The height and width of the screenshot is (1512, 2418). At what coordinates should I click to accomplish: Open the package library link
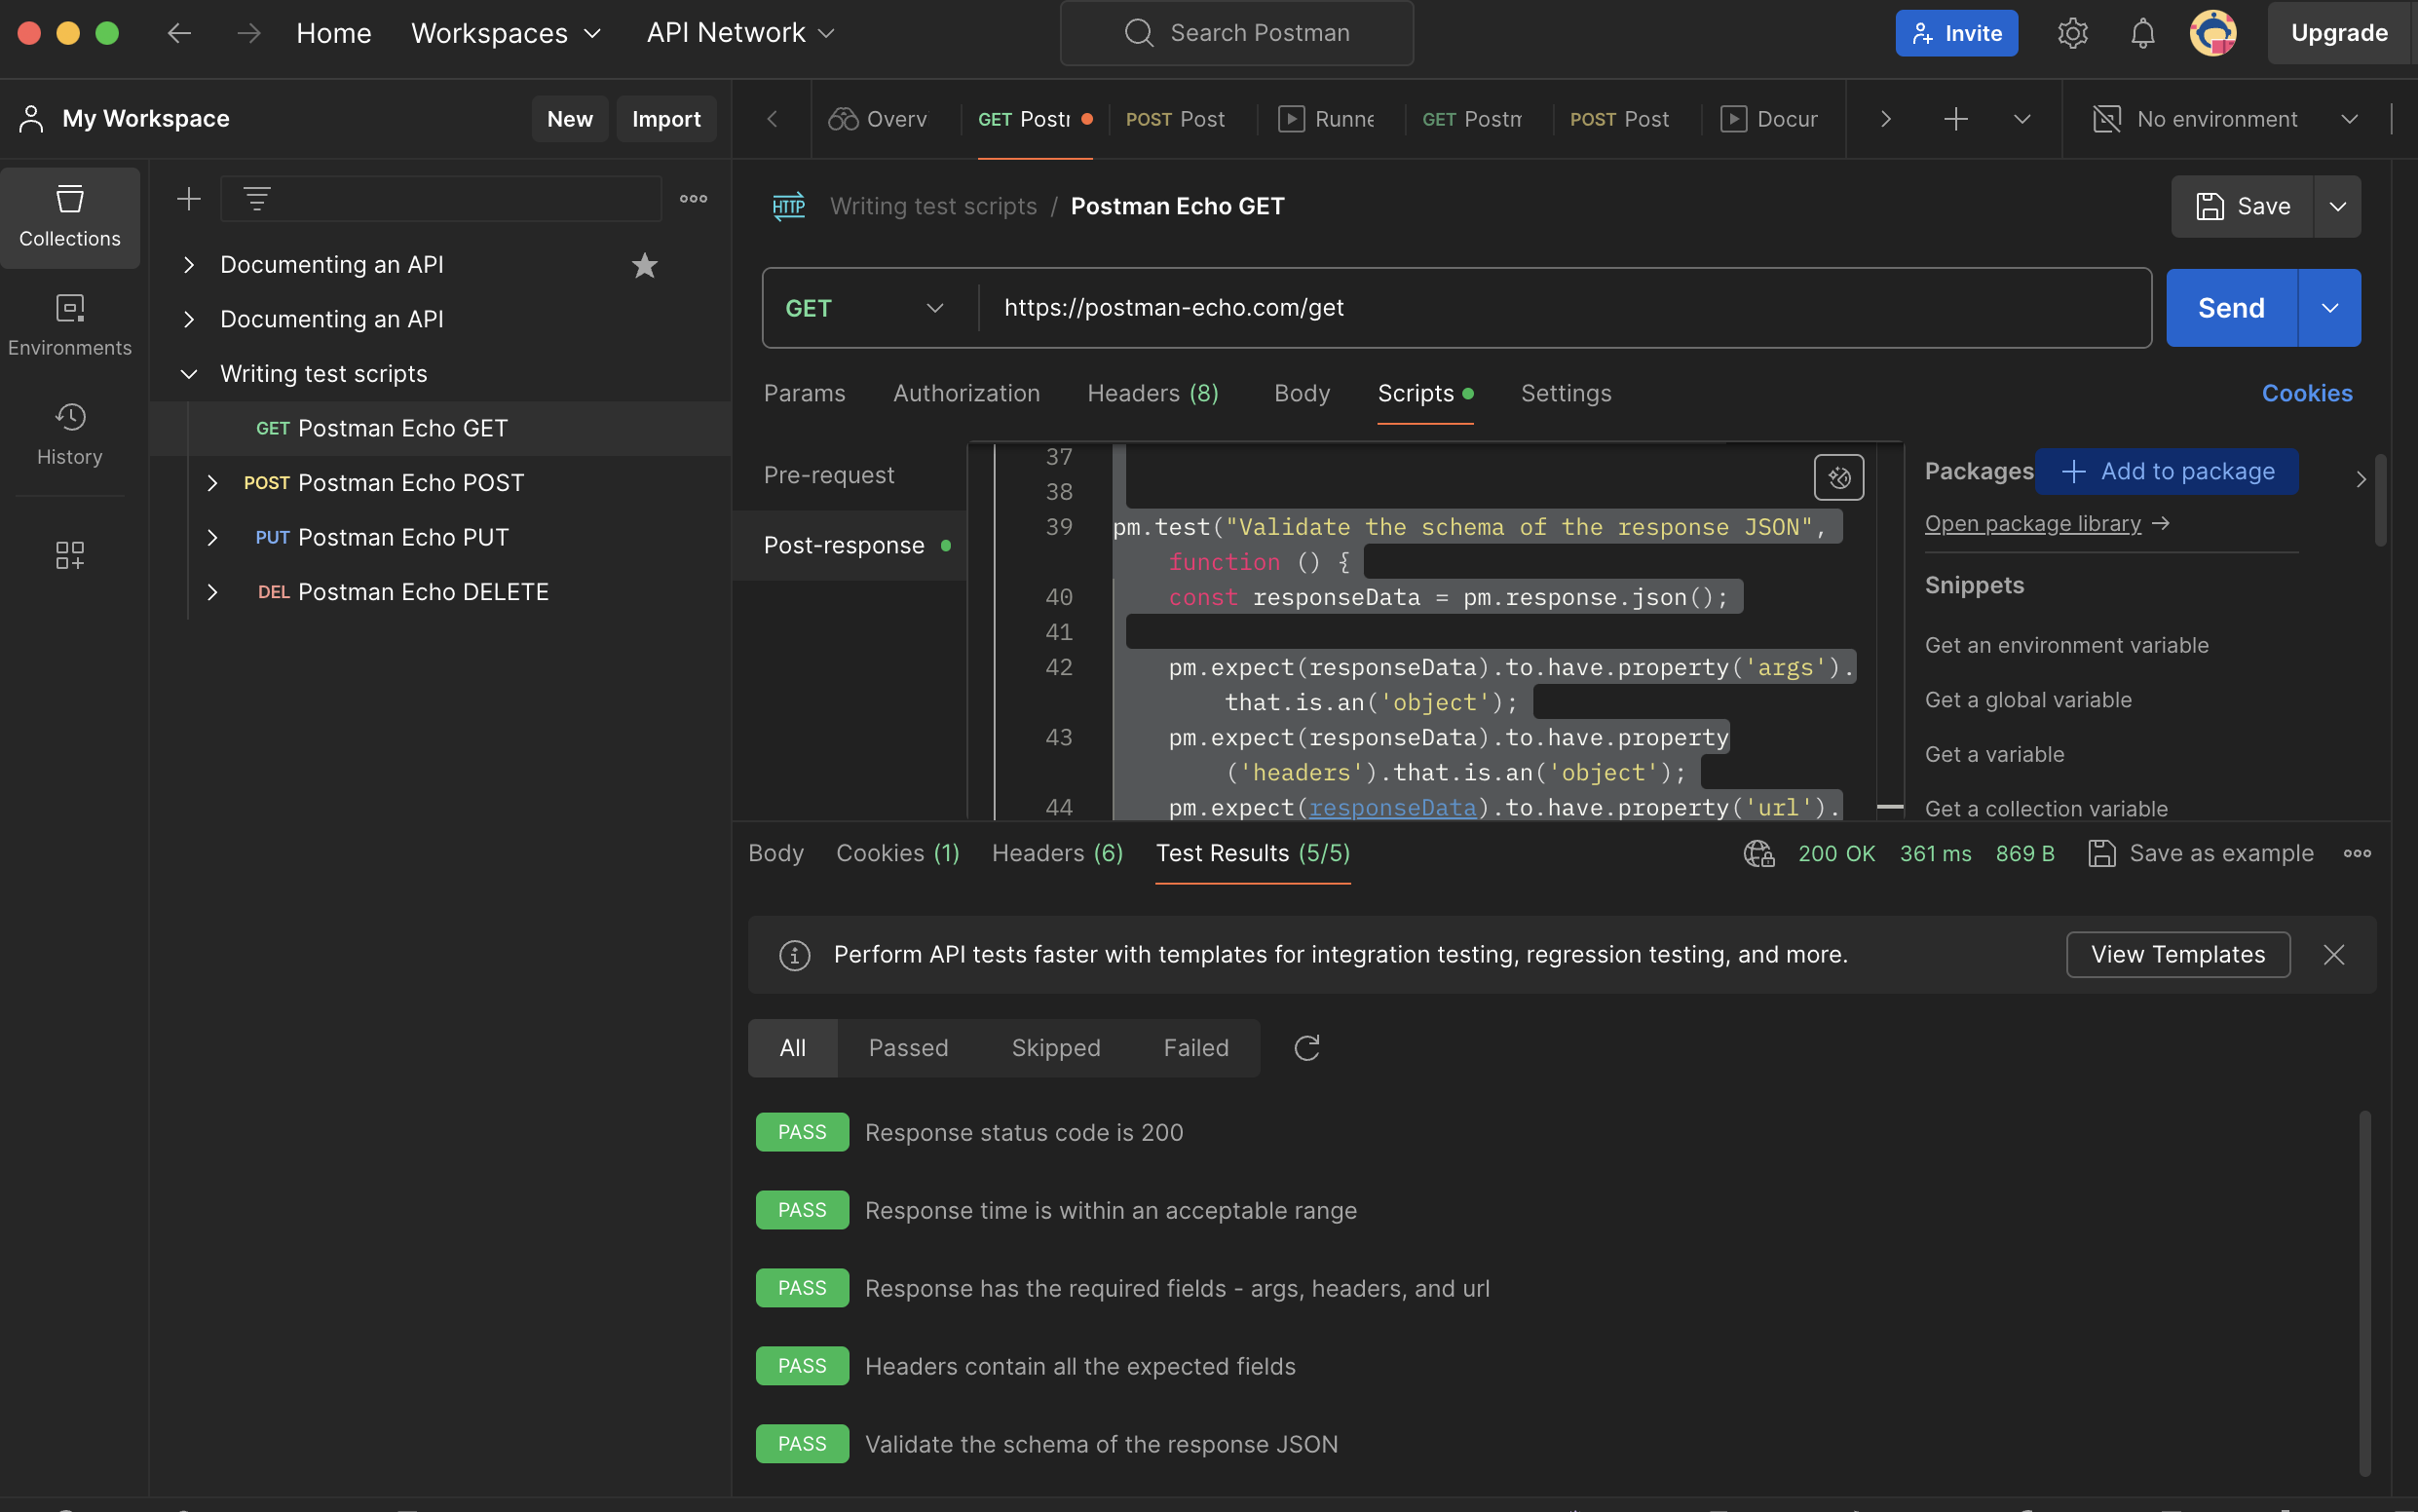click(2032, 523)
